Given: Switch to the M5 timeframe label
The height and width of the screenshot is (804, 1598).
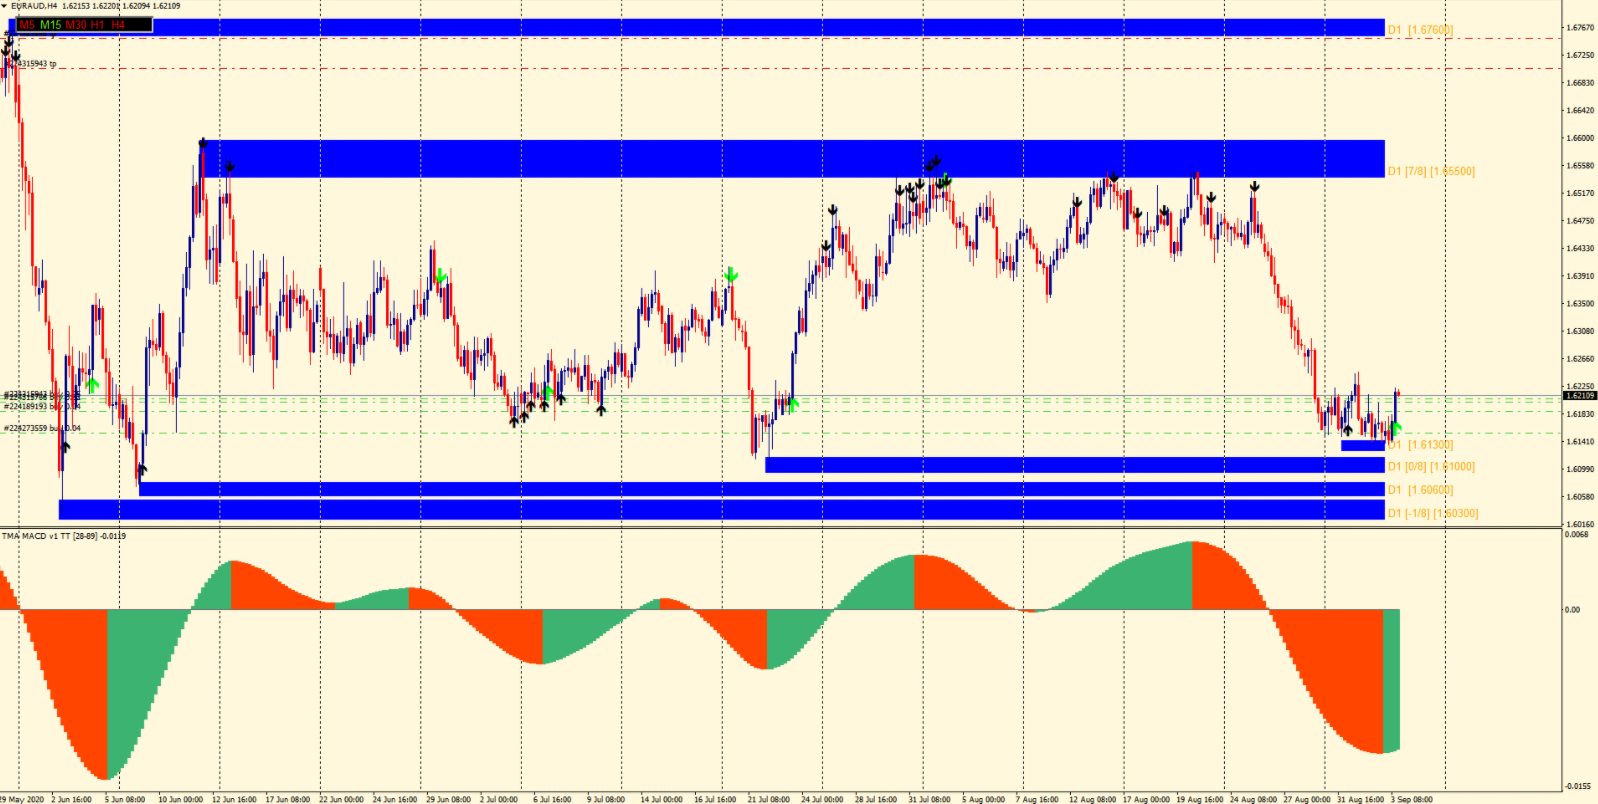Looking at the screenshot, I should (27, 25).
